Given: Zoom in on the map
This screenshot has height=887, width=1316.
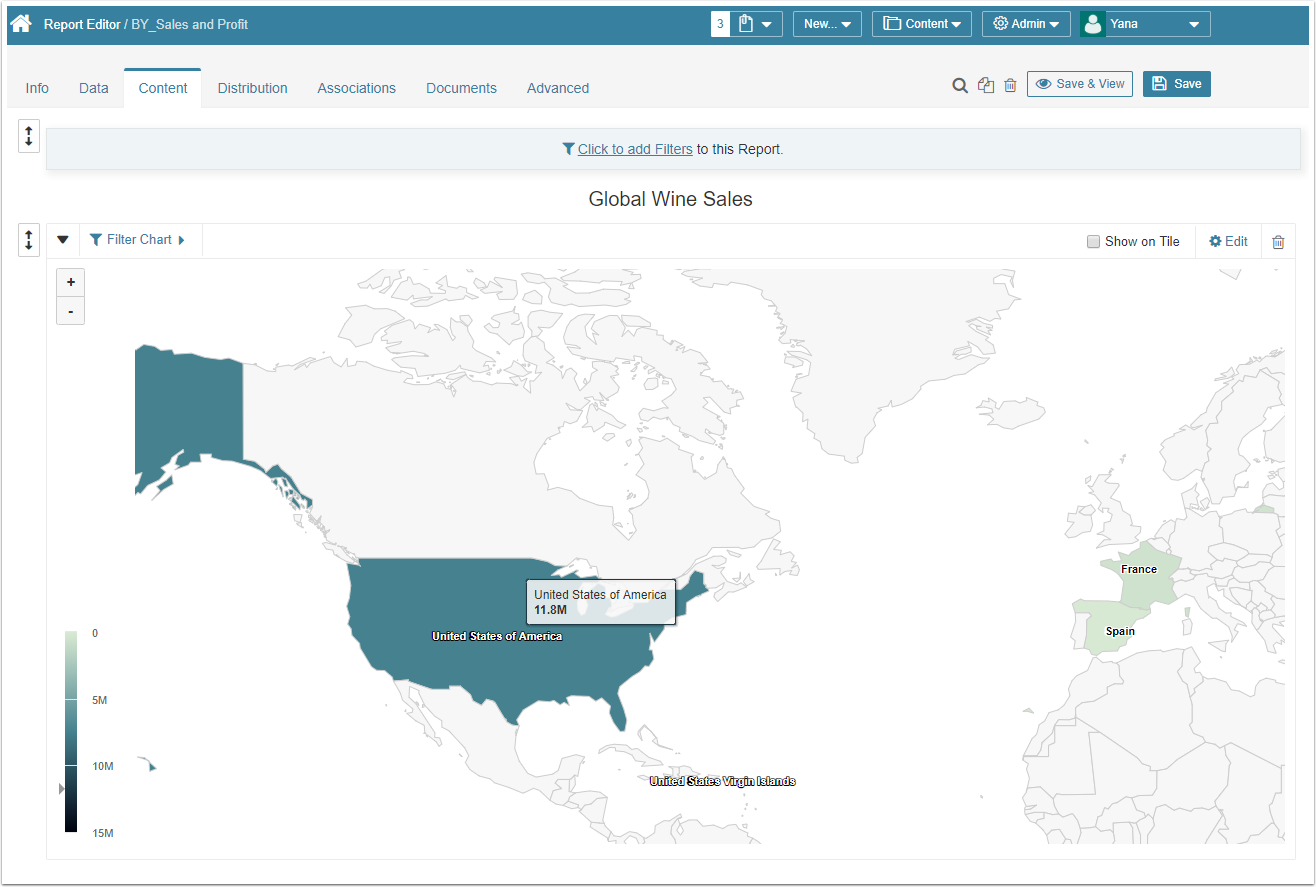Looking at the screenshot, I should (71, 282).
